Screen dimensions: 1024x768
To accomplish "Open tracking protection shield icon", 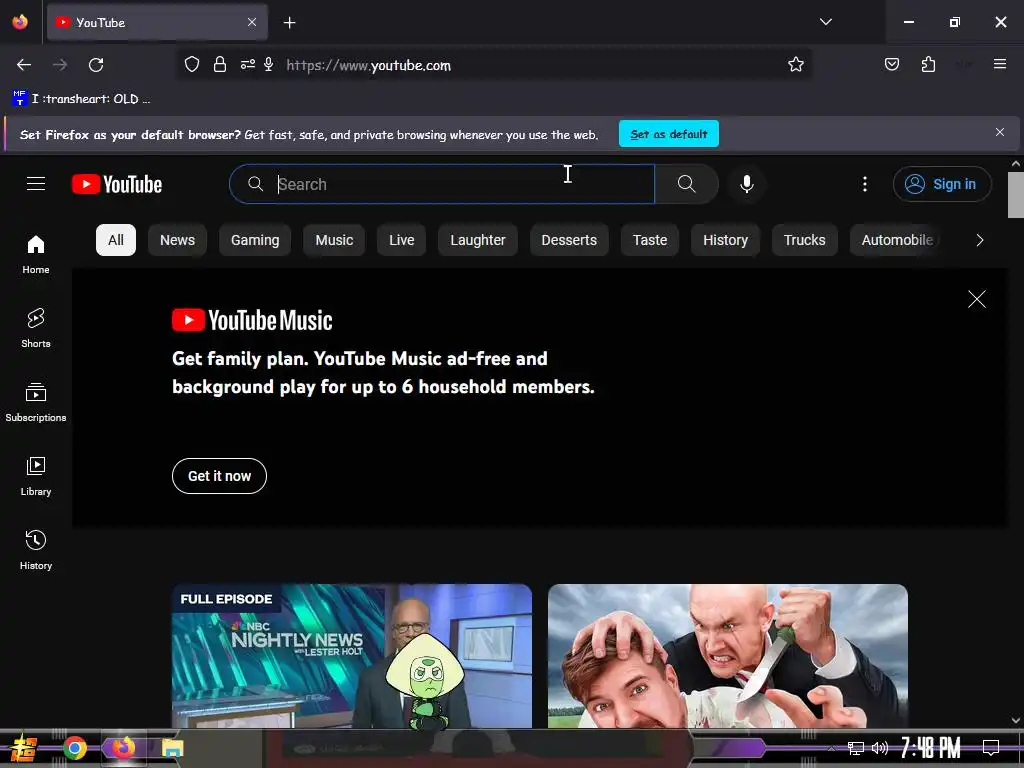I will point(191,65).
